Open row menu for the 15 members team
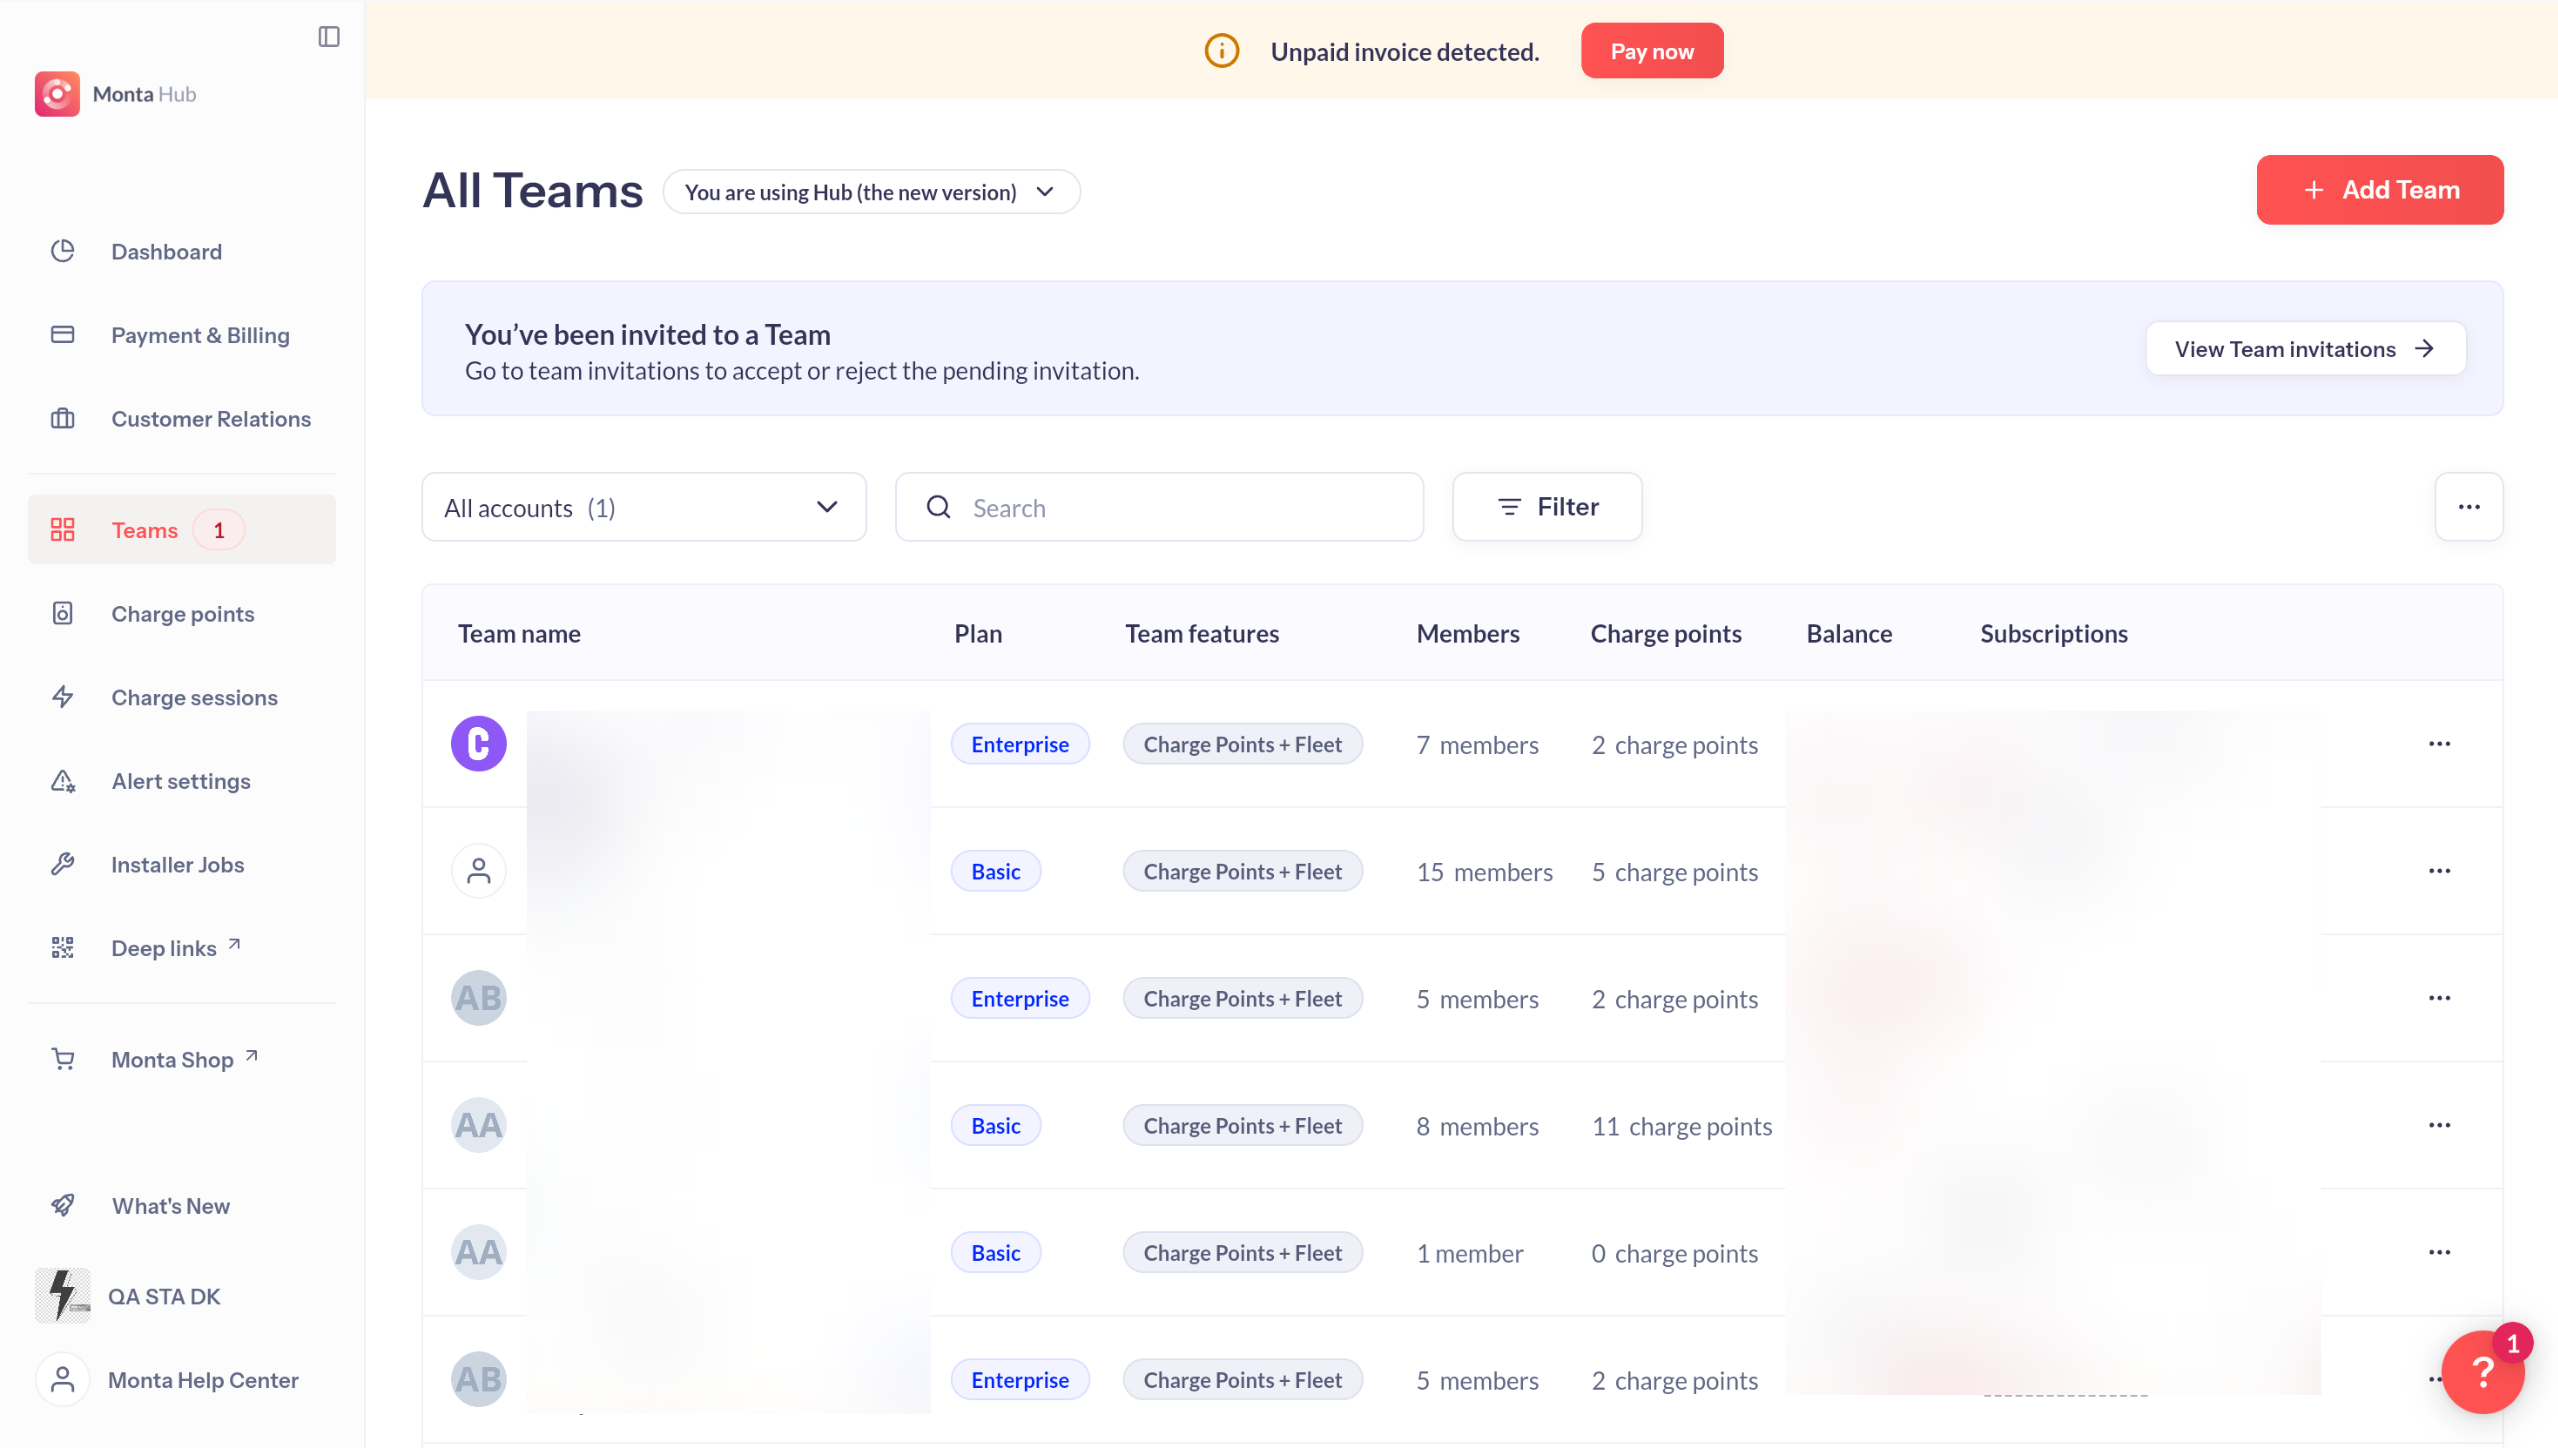The image size is (2558, 1448). click(2439, 871)
